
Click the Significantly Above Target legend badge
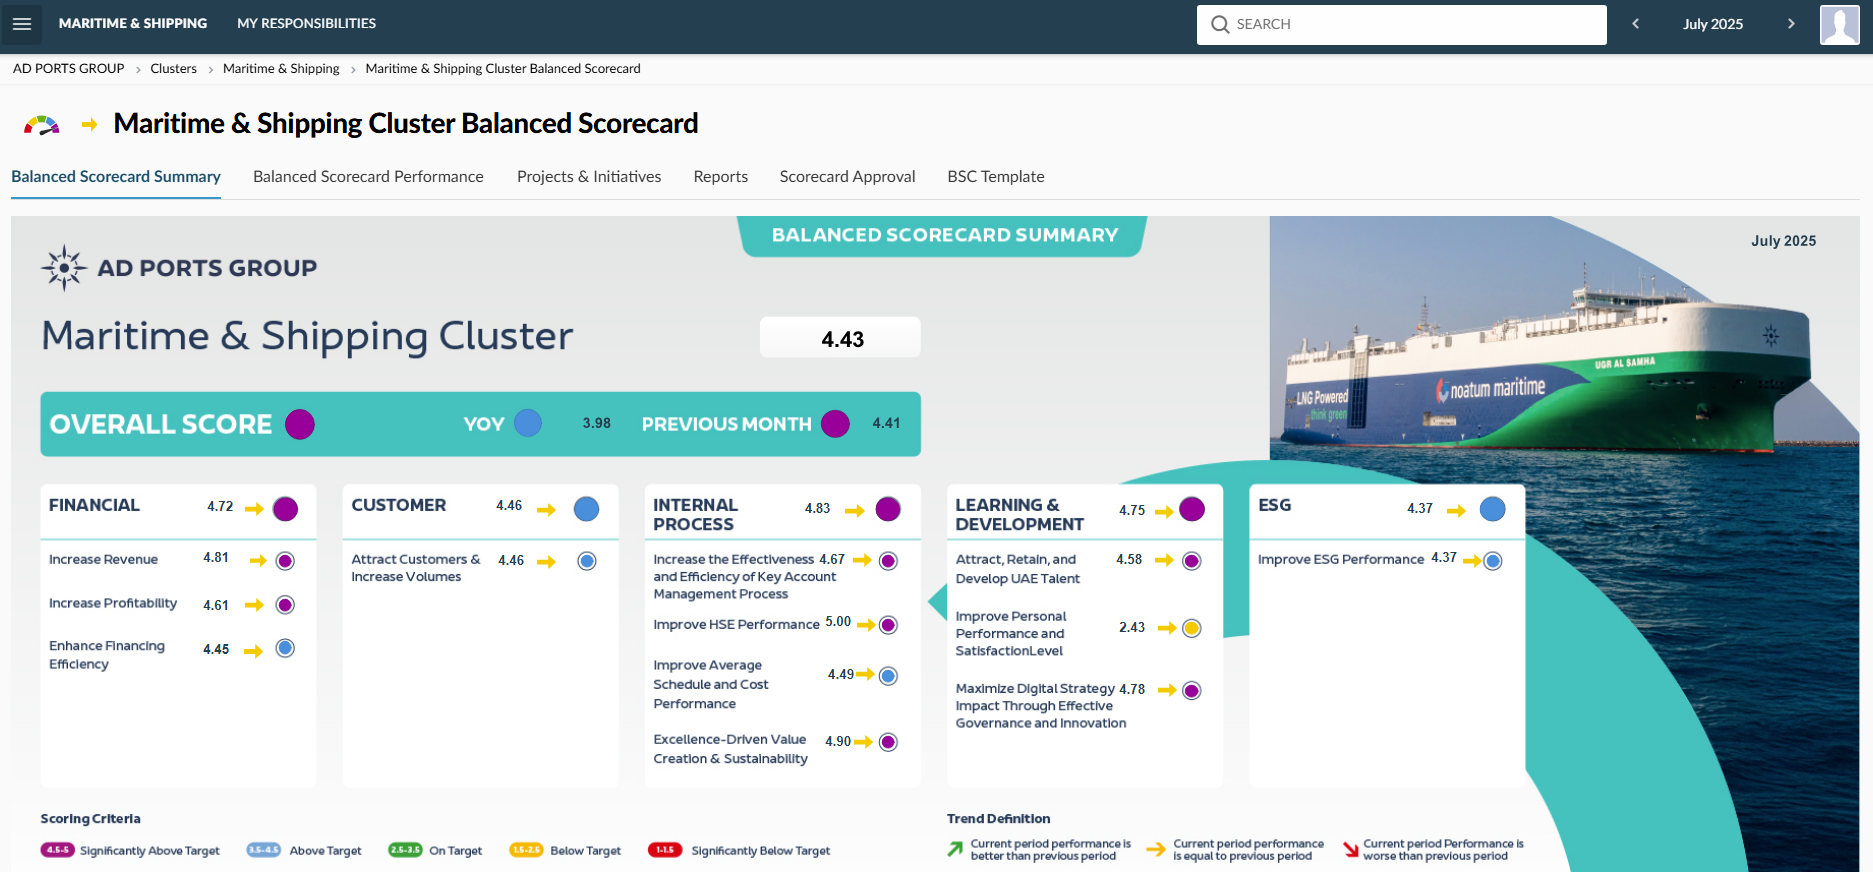(x=58, y=850)
